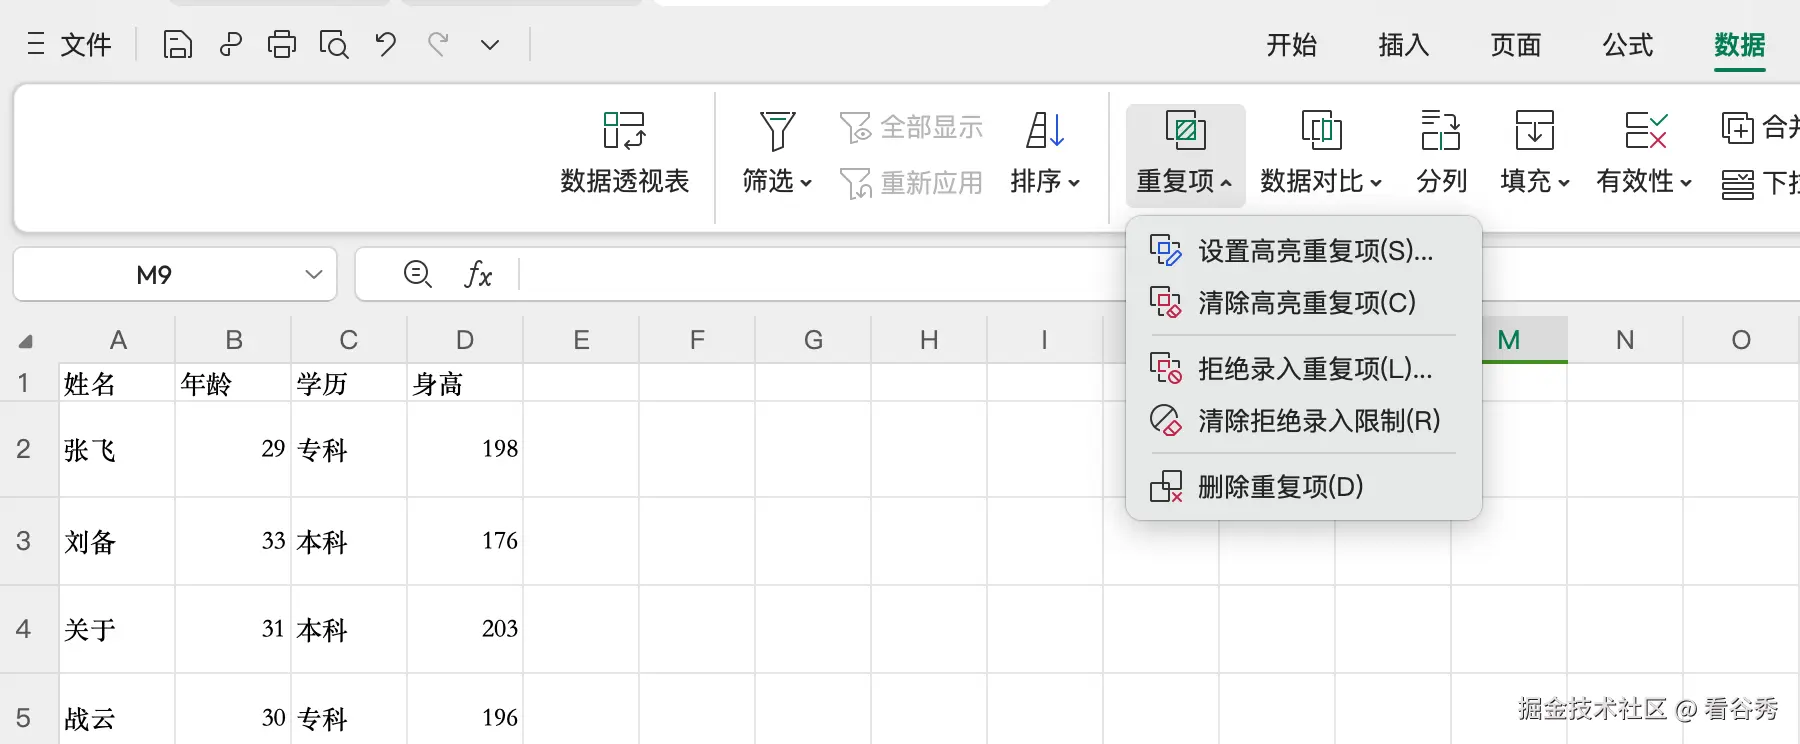The image size is (1800, 744).
Task: Click the 有效性 validation icon
Action: 1645,130
